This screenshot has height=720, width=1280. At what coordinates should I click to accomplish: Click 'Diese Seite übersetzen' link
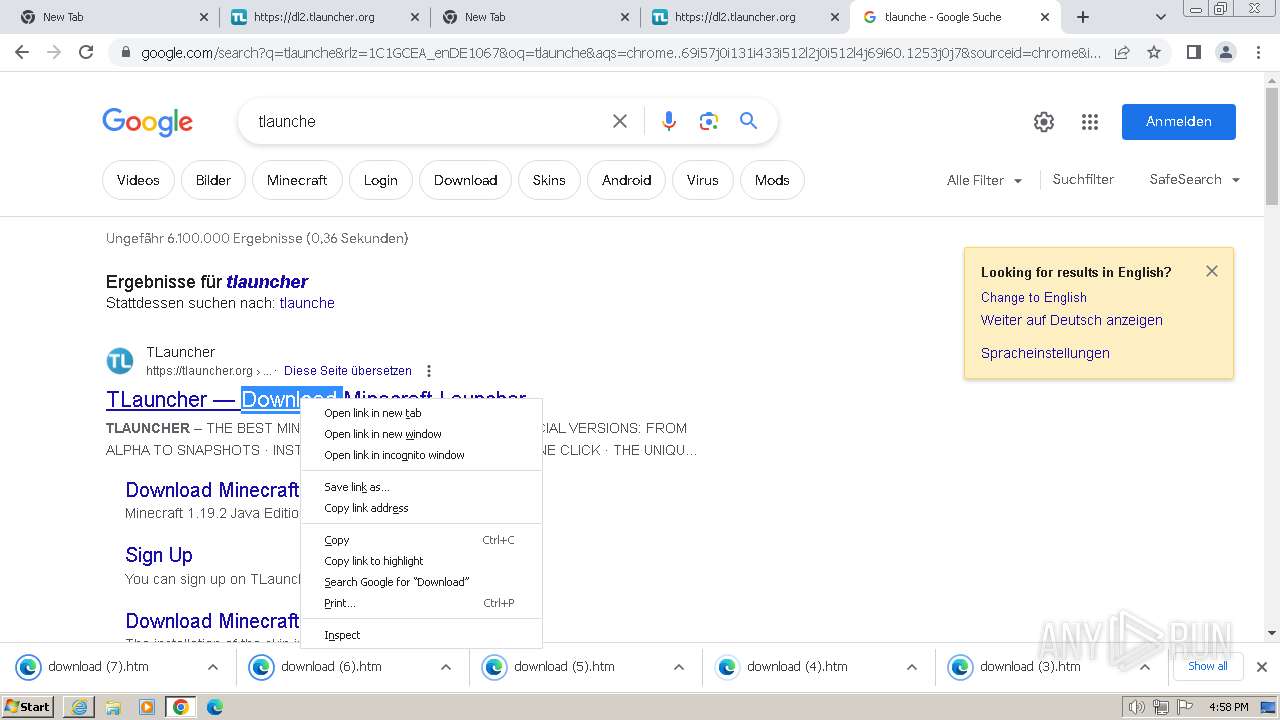pos(348,371)
